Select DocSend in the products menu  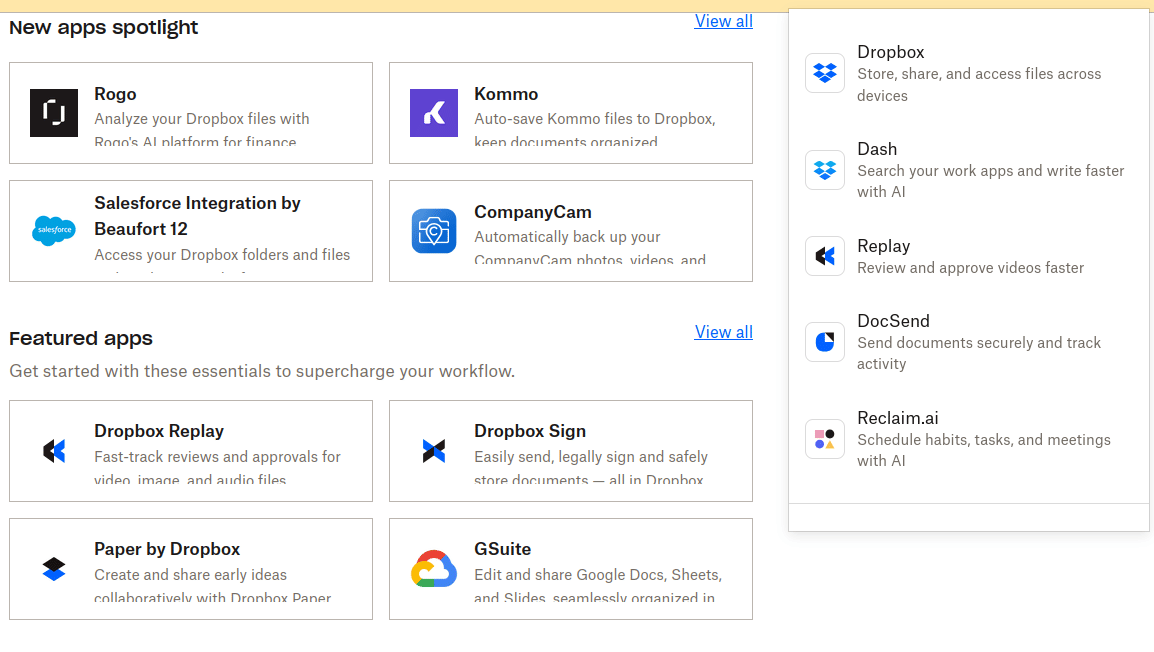click(x=893, y=322)
